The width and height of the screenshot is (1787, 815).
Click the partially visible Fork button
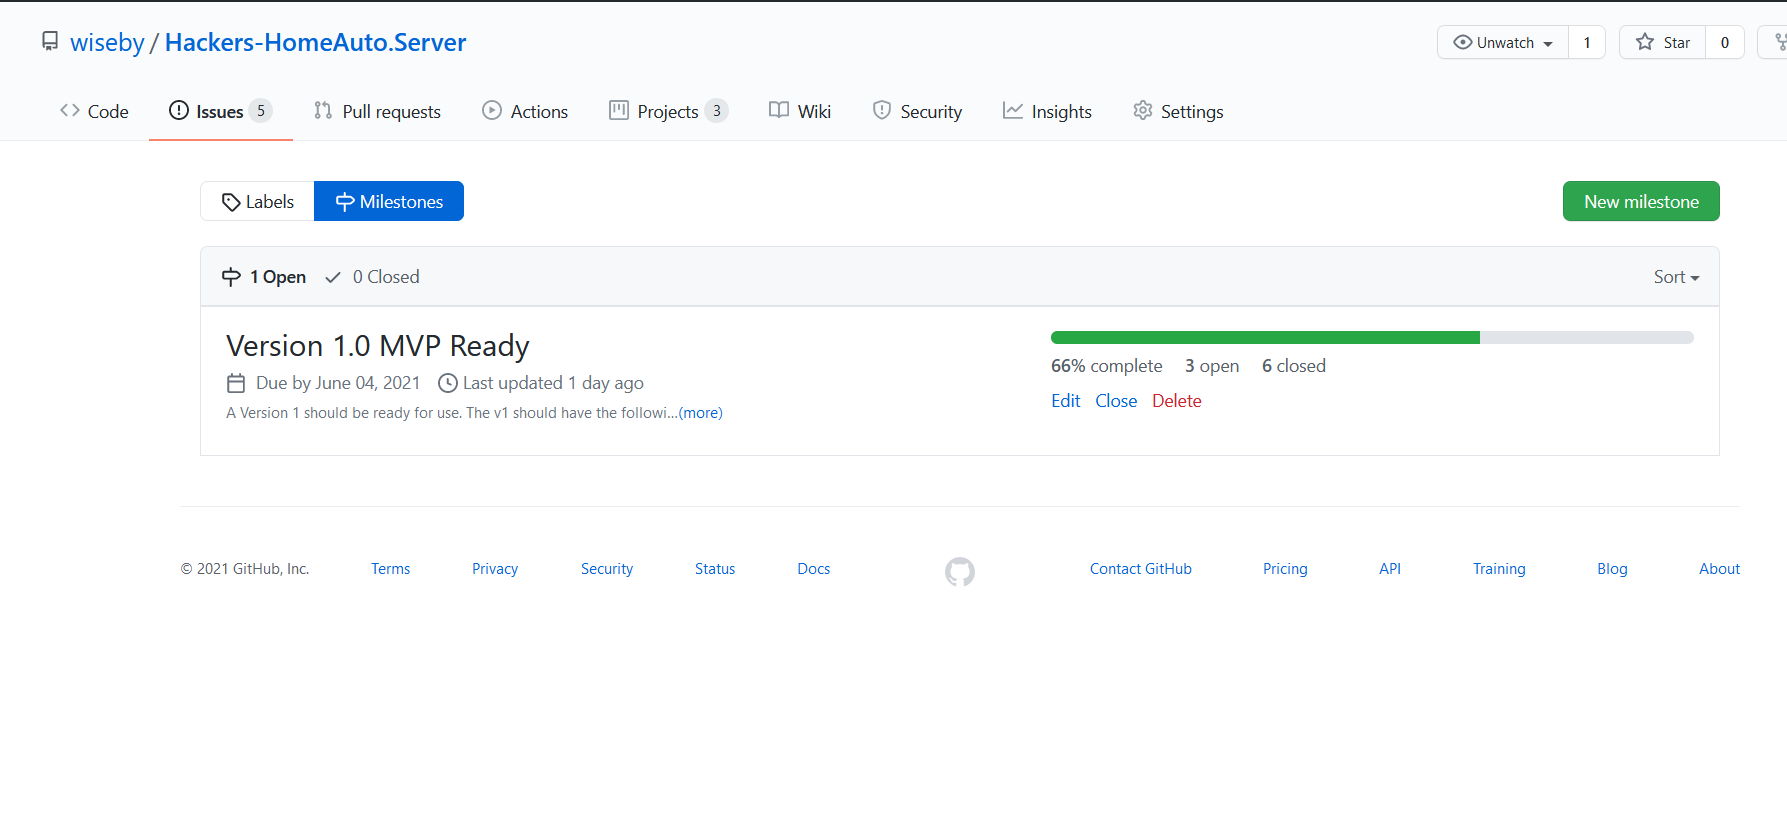click(x=1773, y=42)
